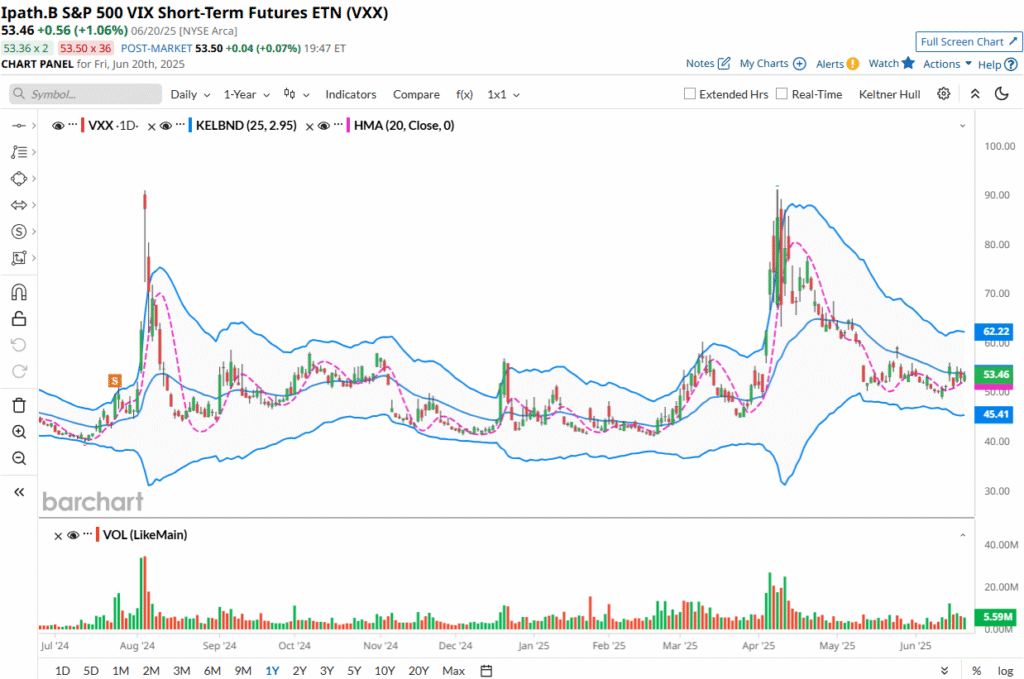Open the My Charts link
This screenshot has height=679, width=1024.
772,64
